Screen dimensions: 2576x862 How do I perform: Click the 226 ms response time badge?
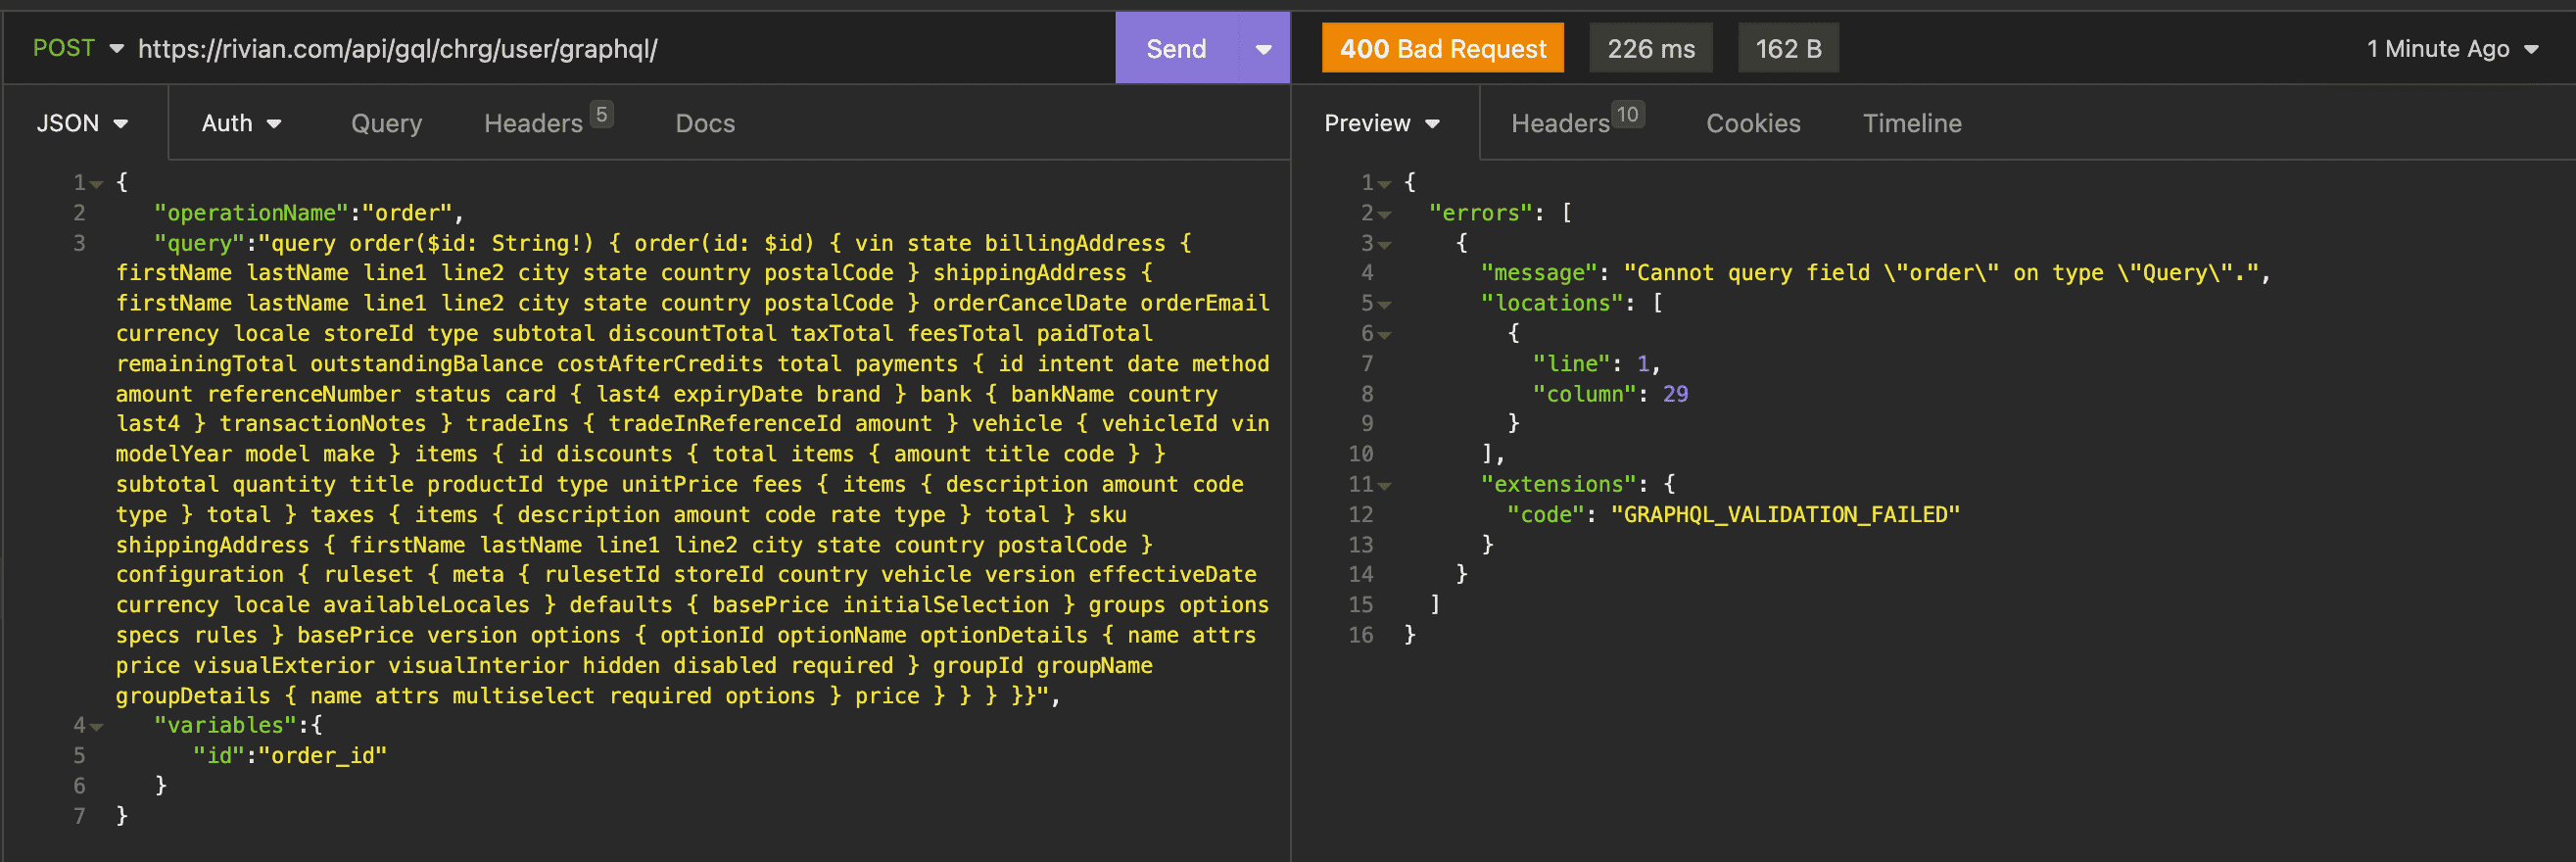pyautogui.click(x=1651, y=48)
